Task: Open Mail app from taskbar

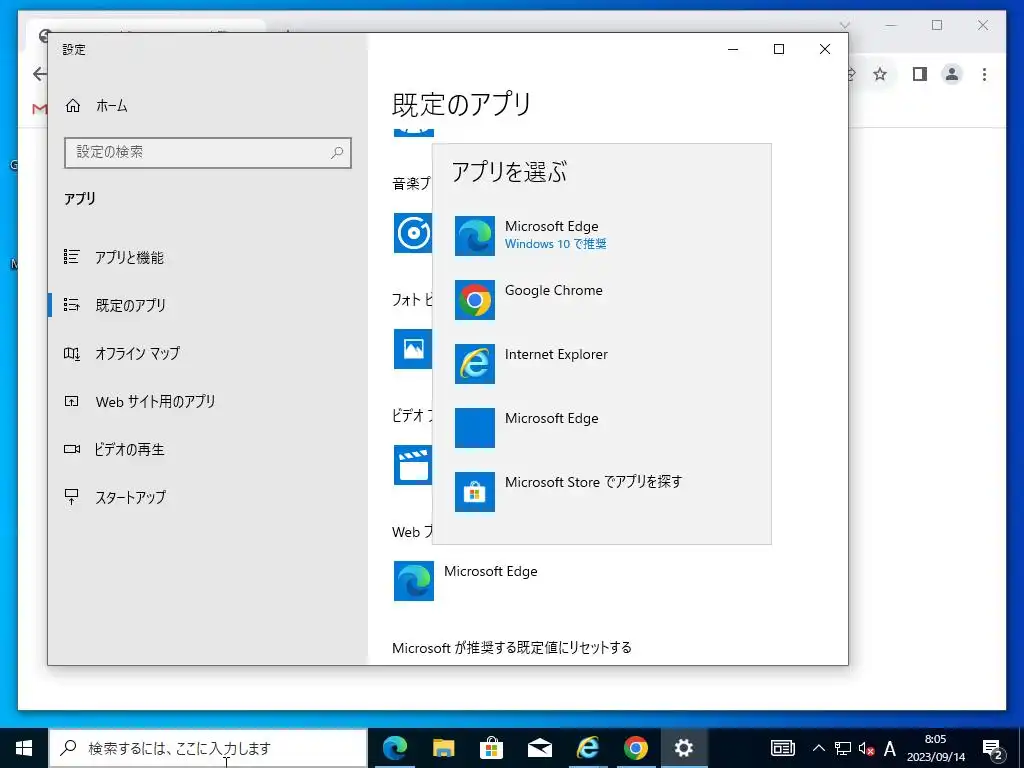Action: pyautogui.click(x=539, y=748)
